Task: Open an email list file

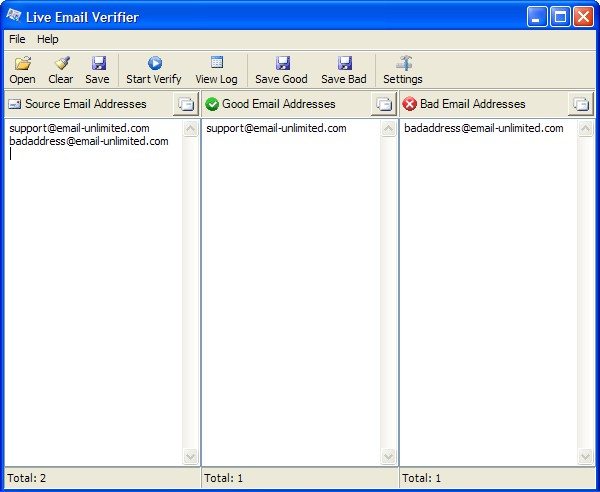Action: [23, 70]
